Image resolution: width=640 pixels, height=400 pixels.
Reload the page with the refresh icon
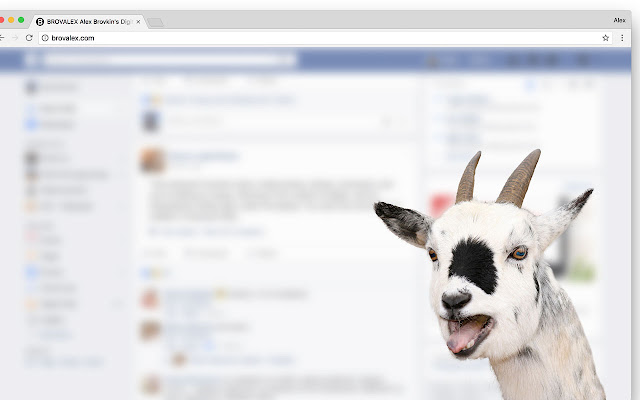click(29, 38)
